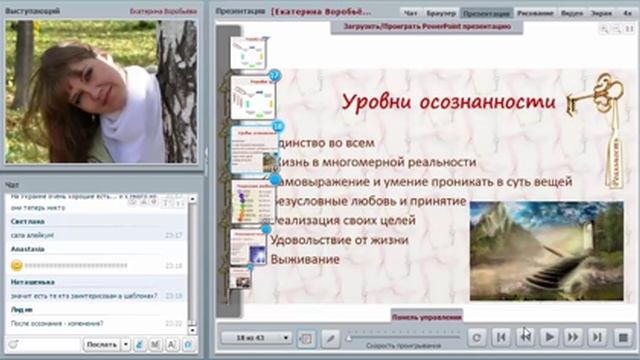This screenshot has height=360, width=640.
Task: Click the fit-to-size icon above slide
Action: click(629, 29)
